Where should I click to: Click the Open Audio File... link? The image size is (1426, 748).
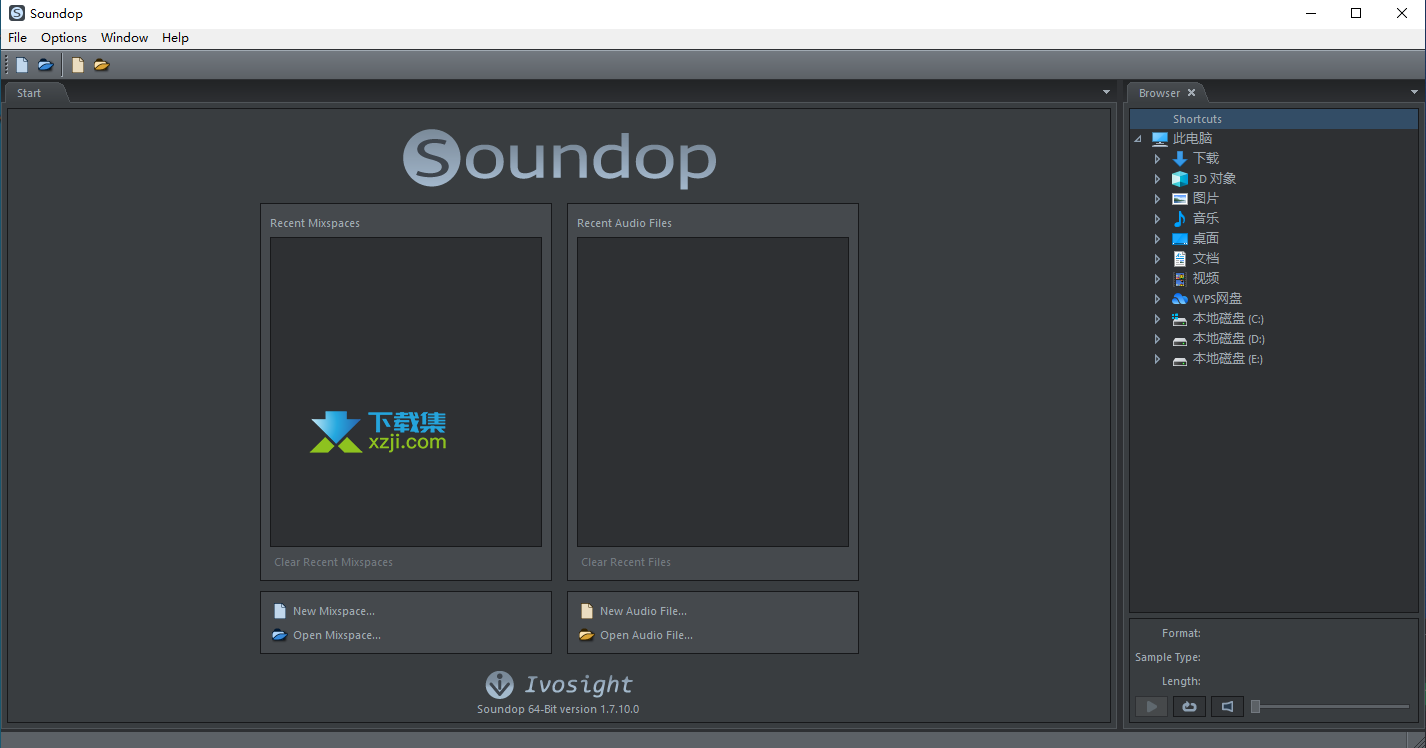tap(646, 635)
